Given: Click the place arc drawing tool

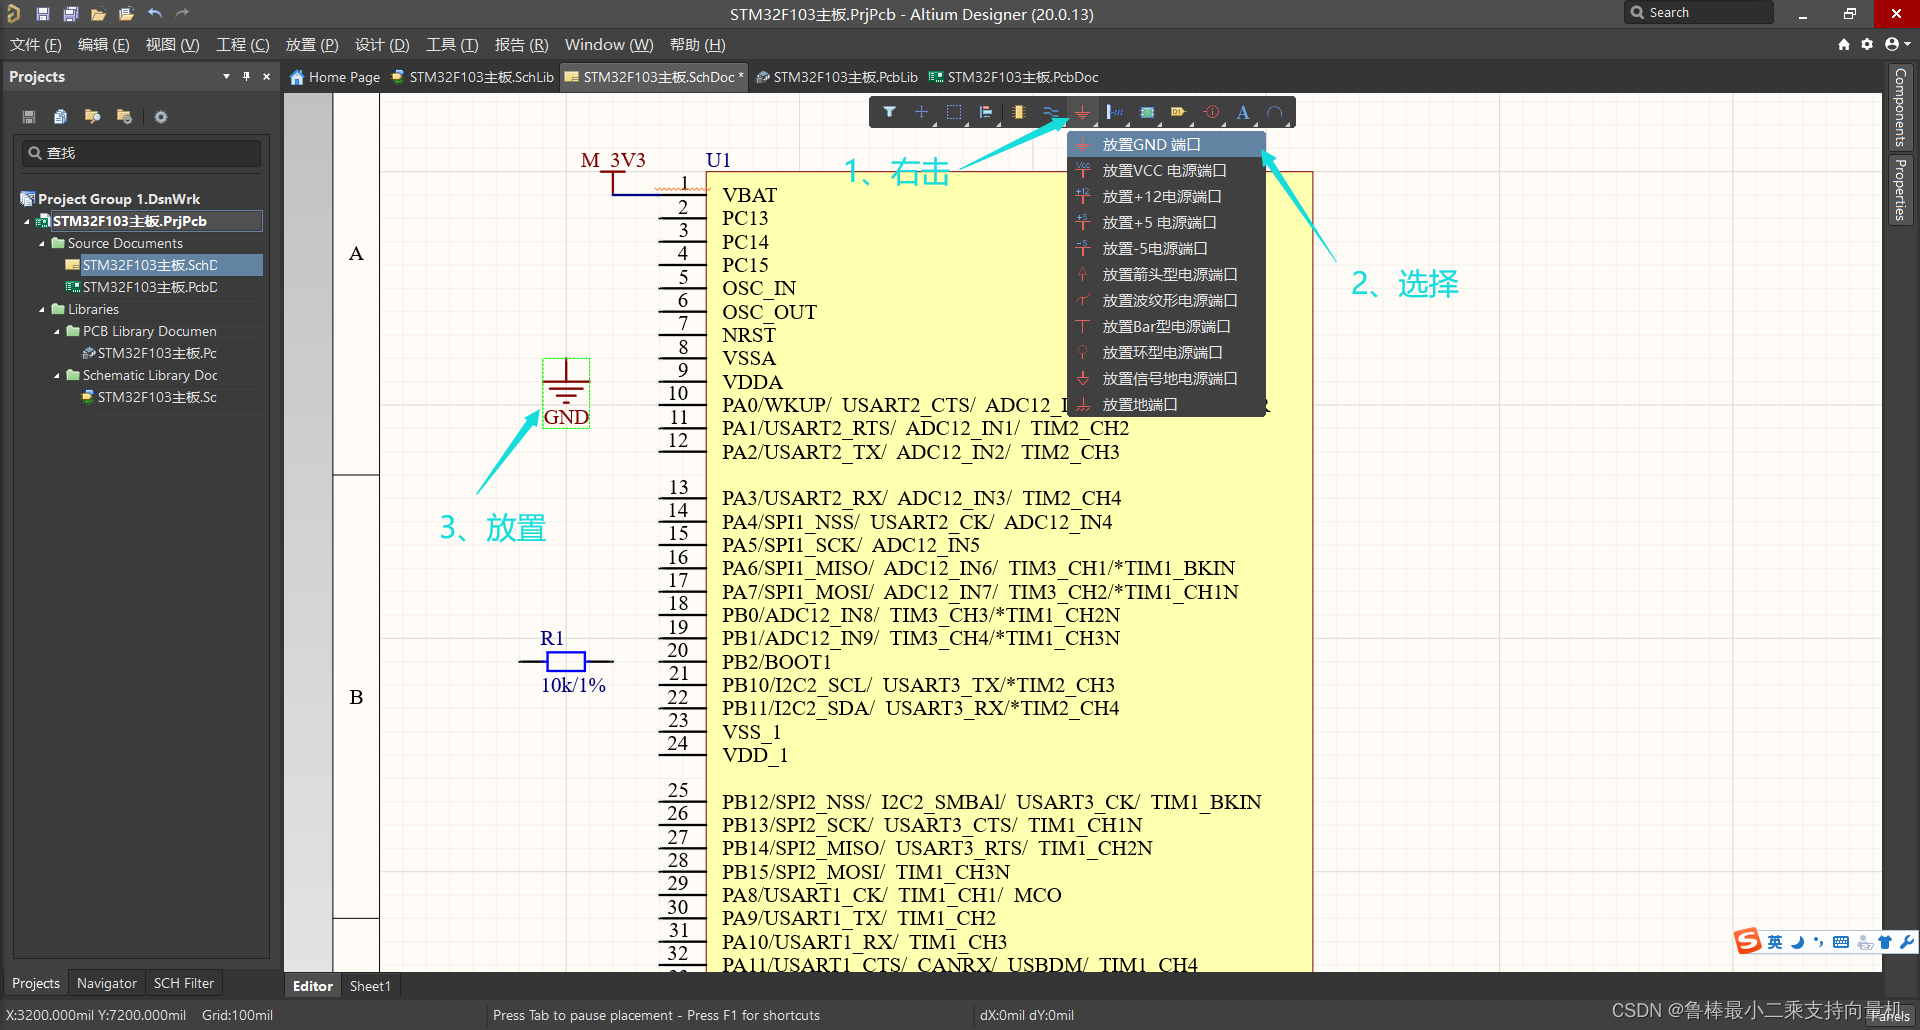Looking at the screenshot, I should coord(1274,112).
